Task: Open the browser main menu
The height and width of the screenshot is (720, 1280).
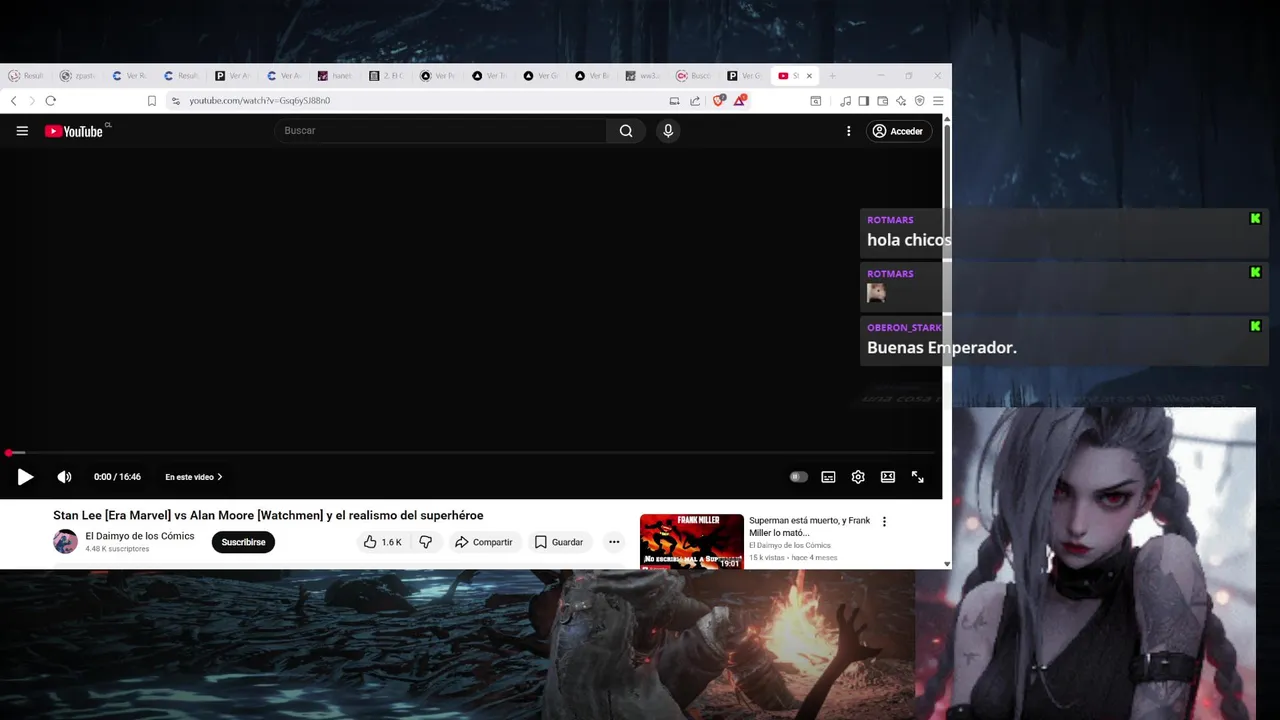Action: tap(938, 101)
